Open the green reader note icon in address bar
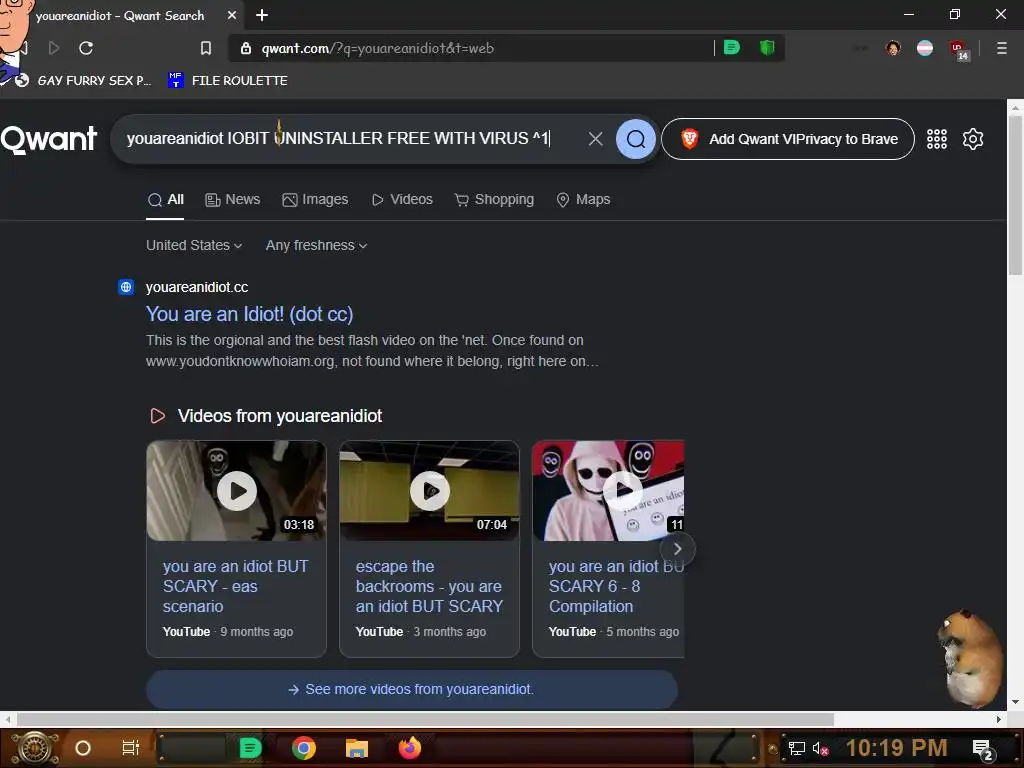The height and width of the screenshot is (768, 1024). coord(732,47)
